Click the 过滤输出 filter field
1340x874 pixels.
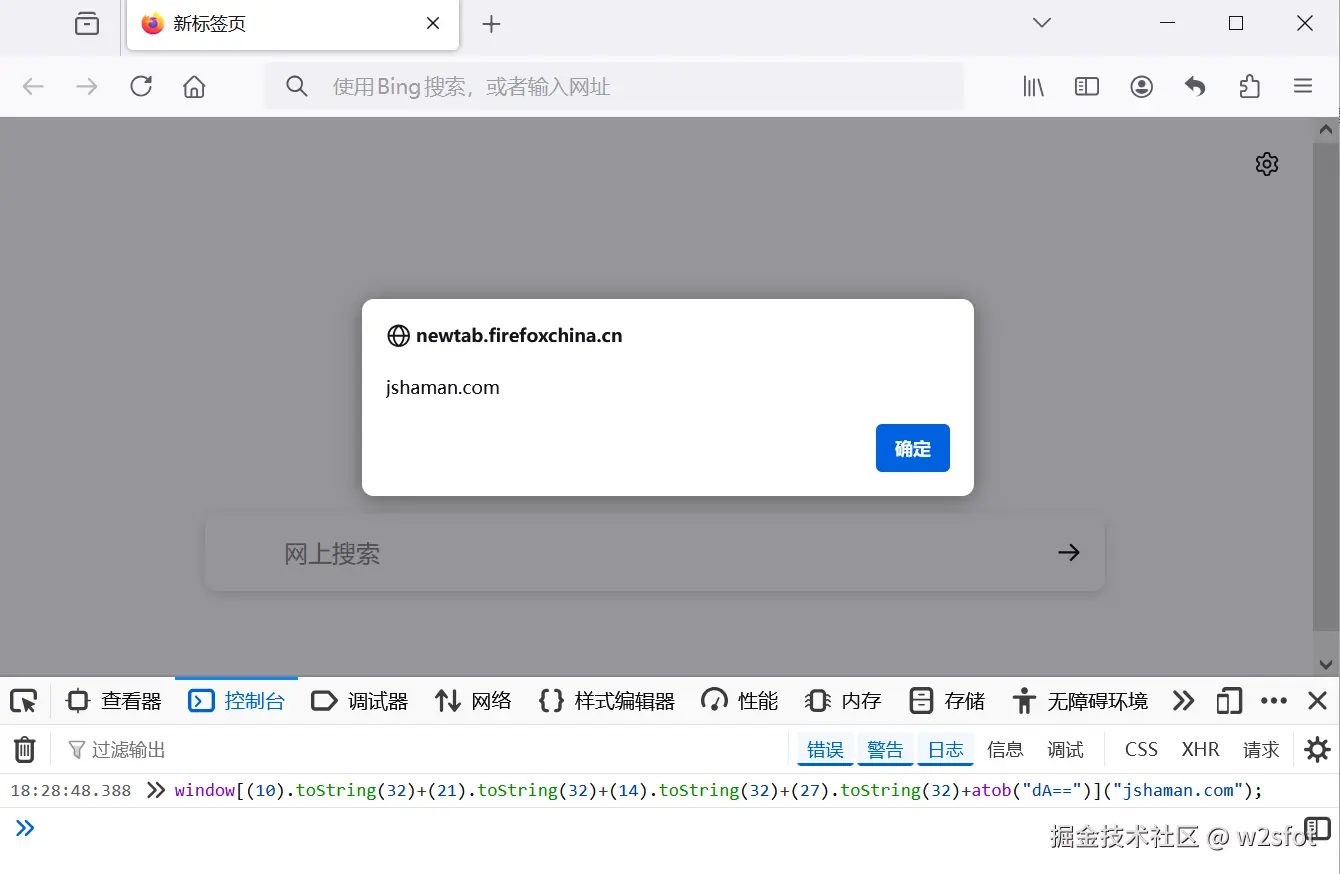[420, 749]
